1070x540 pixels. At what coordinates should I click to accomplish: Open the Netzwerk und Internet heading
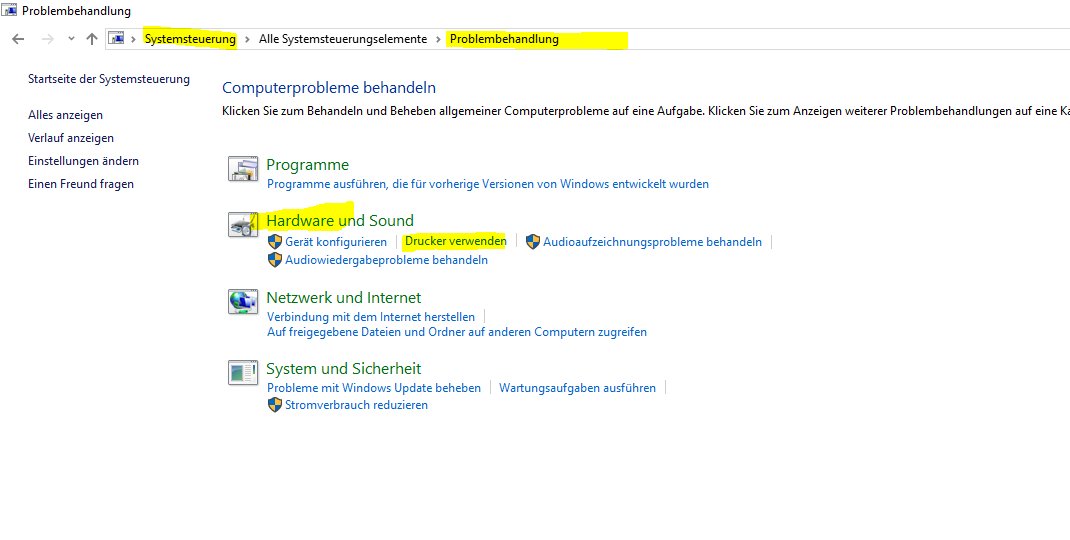[343, 298]
